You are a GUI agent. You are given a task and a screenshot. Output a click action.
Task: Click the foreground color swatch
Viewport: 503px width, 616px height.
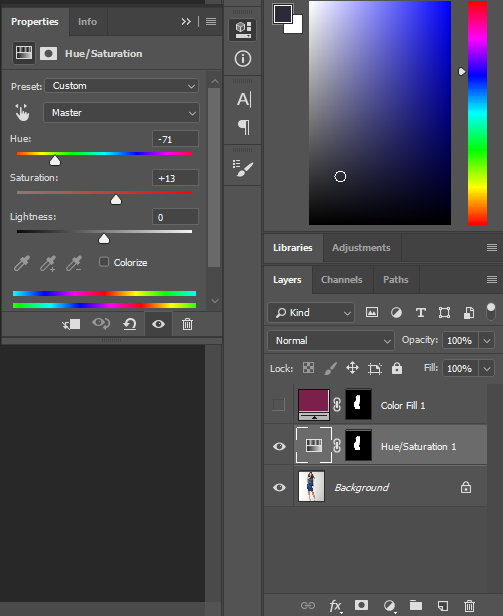[x=283, y=14]
